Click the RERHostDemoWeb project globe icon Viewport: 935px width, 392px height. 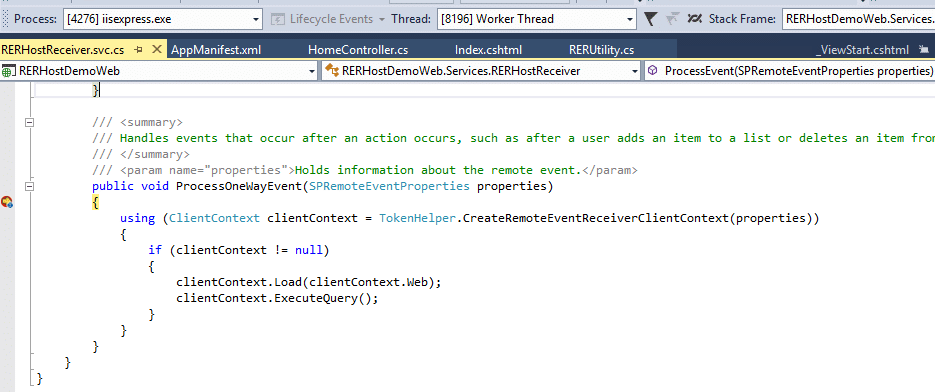8,72
